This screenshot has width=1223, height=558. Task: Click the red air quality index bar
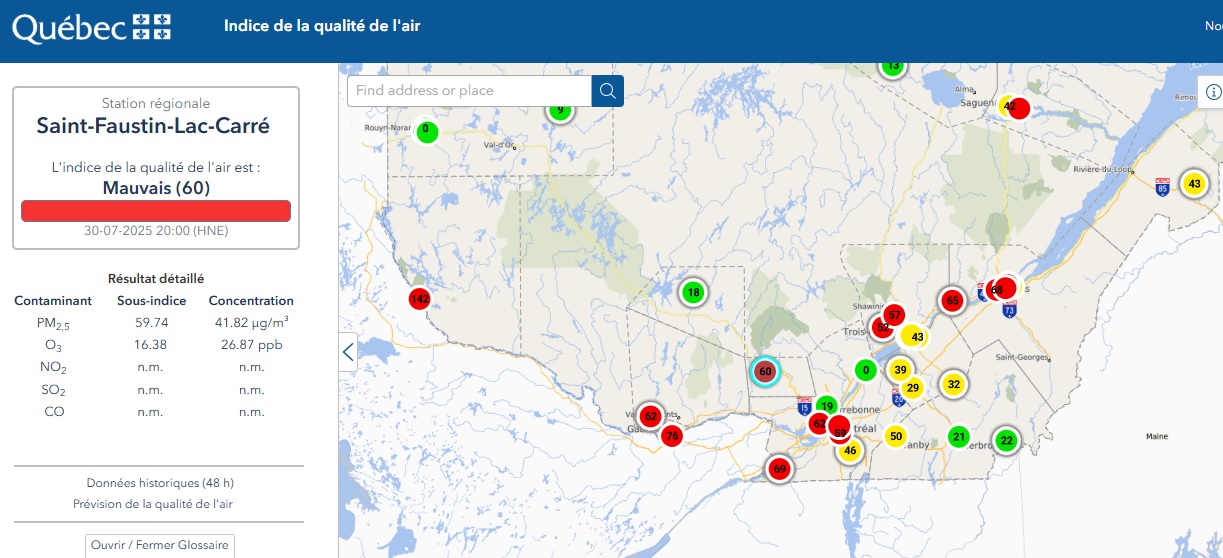click(x=156, y=211)
